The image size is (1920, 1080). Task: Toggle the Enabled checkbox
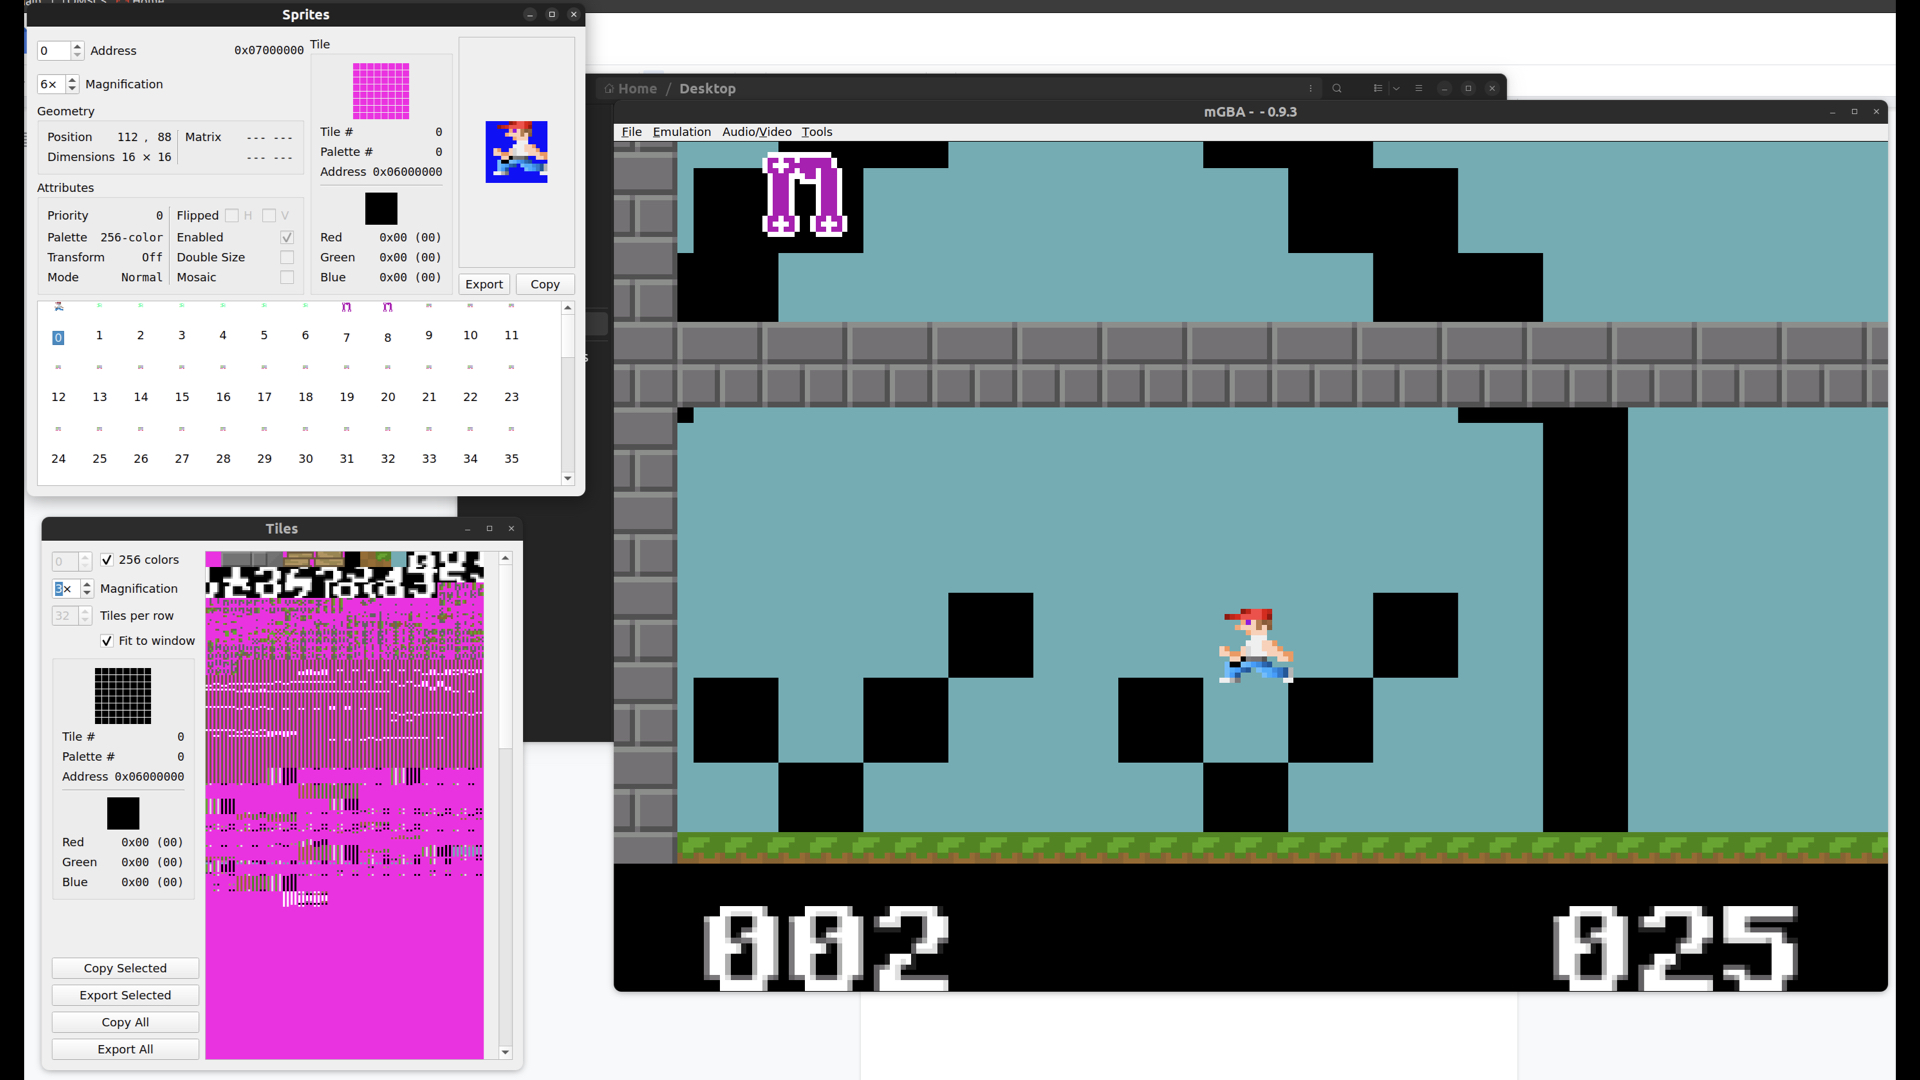coord(287,237)
